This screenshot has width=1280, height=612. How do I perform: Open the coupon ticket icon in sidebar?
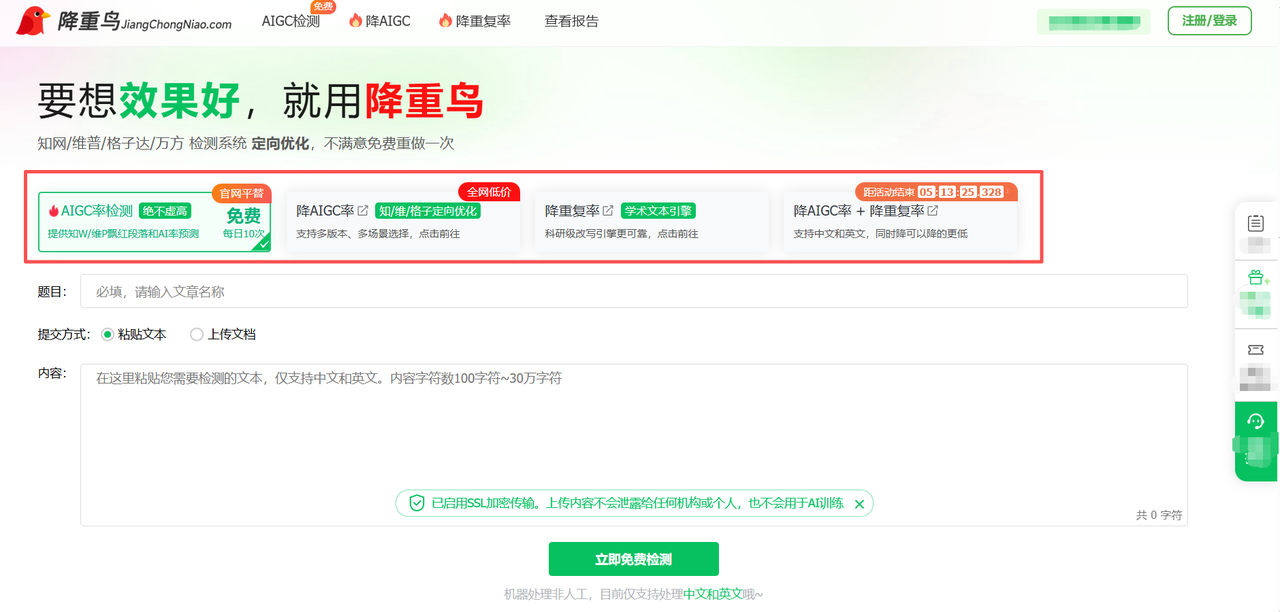1256,350
